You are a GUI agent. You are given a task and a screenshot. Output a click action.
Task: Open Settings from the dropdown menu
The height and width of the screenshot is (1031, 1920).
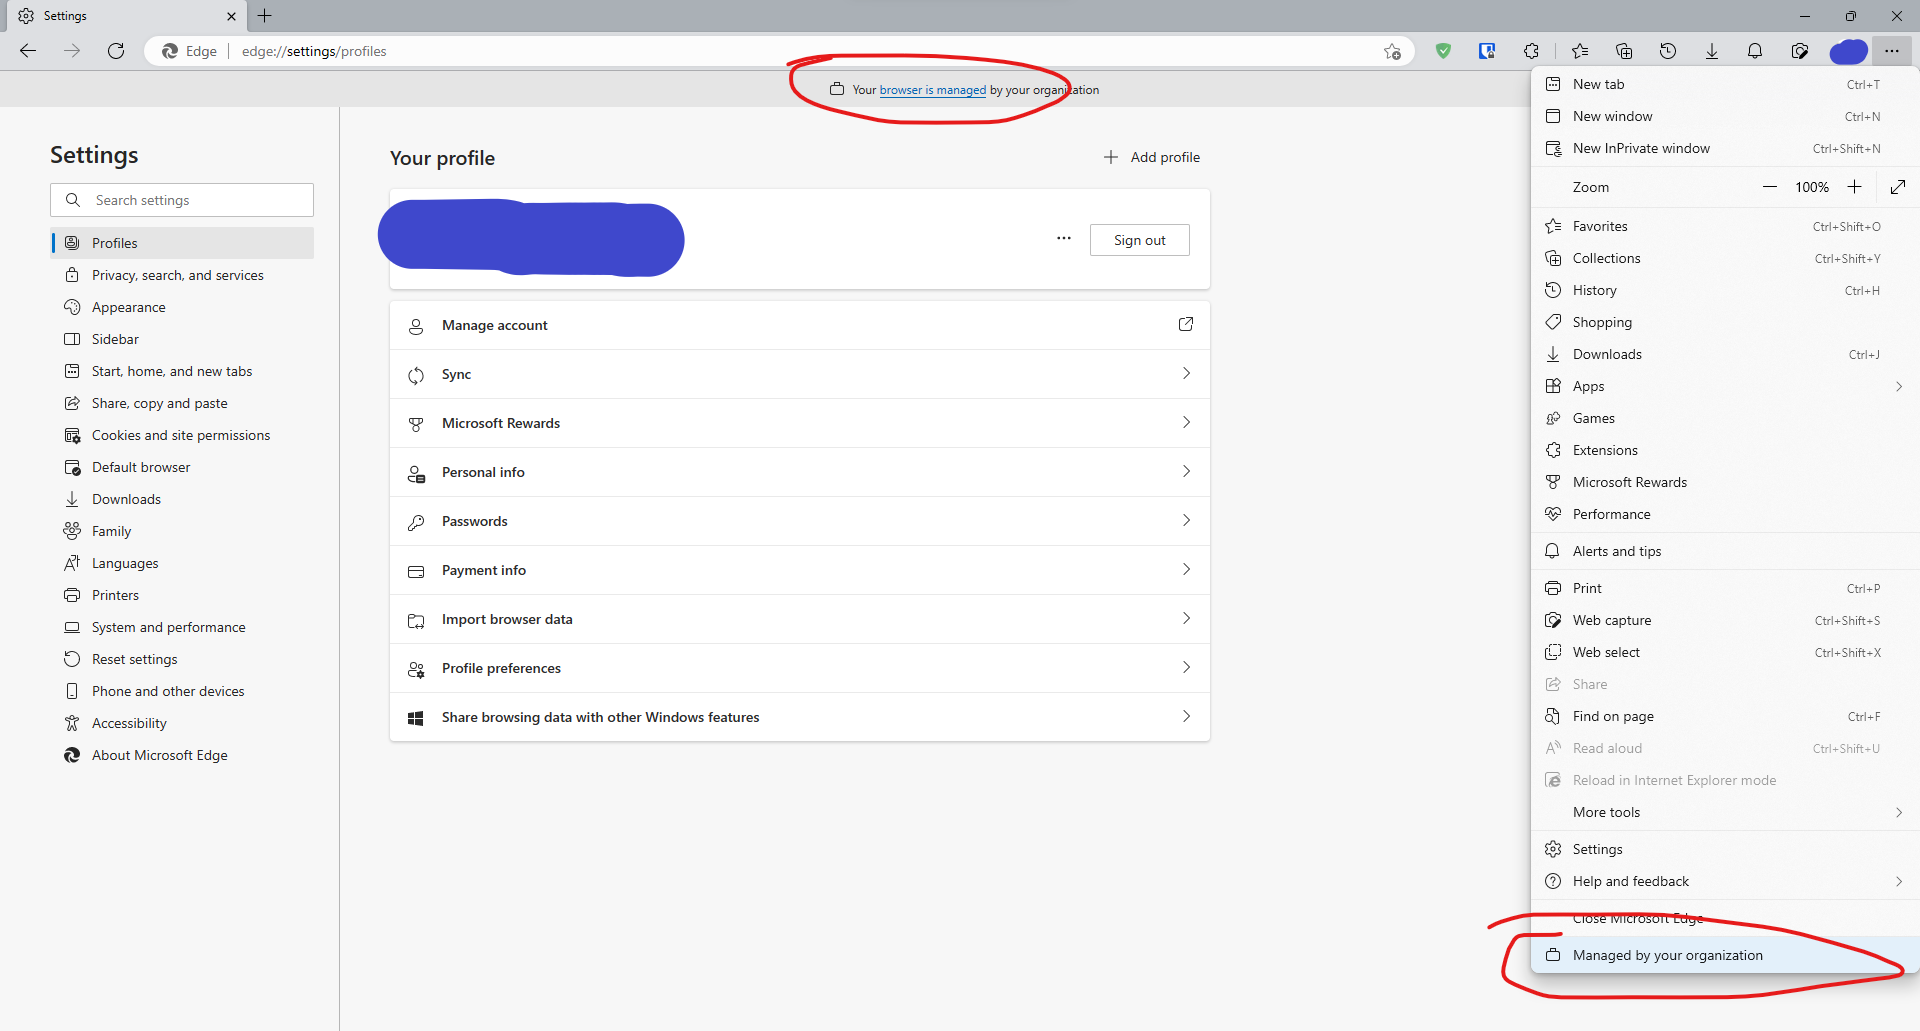(1724, 849)
